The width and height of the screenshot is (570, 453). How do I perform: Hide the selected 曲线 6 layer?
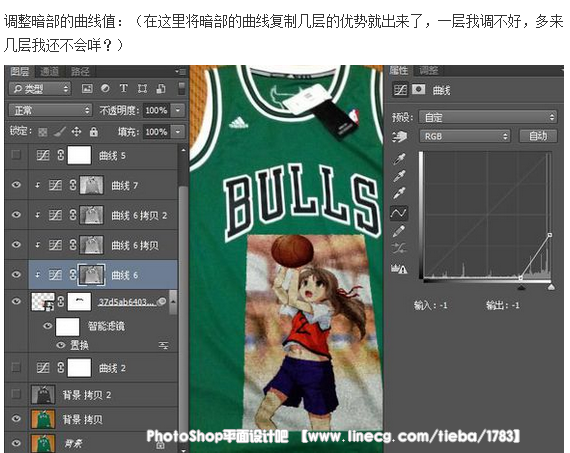point(16,274)
